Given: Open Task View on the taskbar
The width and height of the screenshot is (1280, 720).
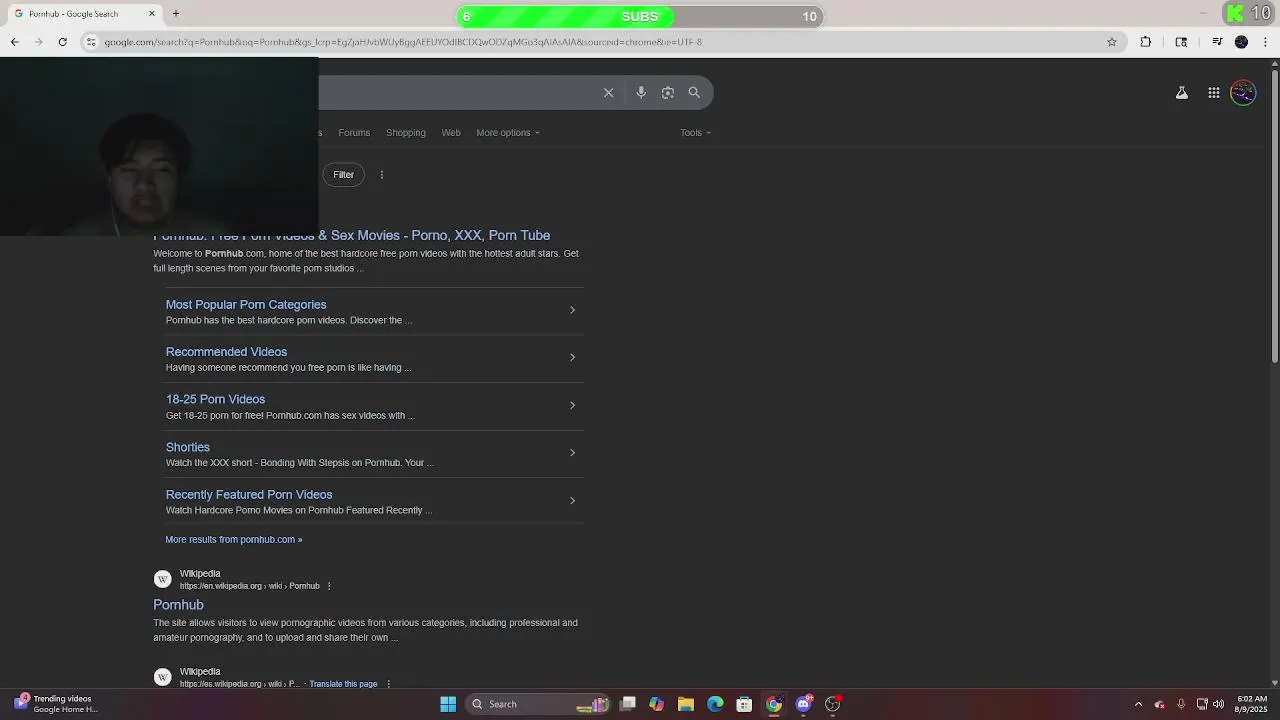Looking at the screenshot, I should [x=627, y=704].
